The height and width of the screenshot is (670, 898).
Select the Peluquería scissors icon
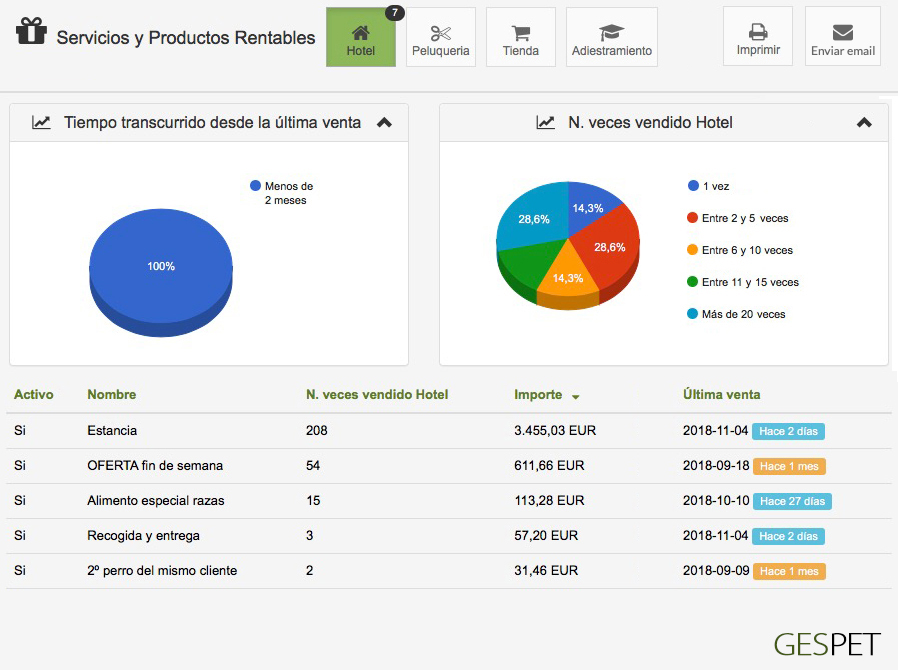(441, 33)
